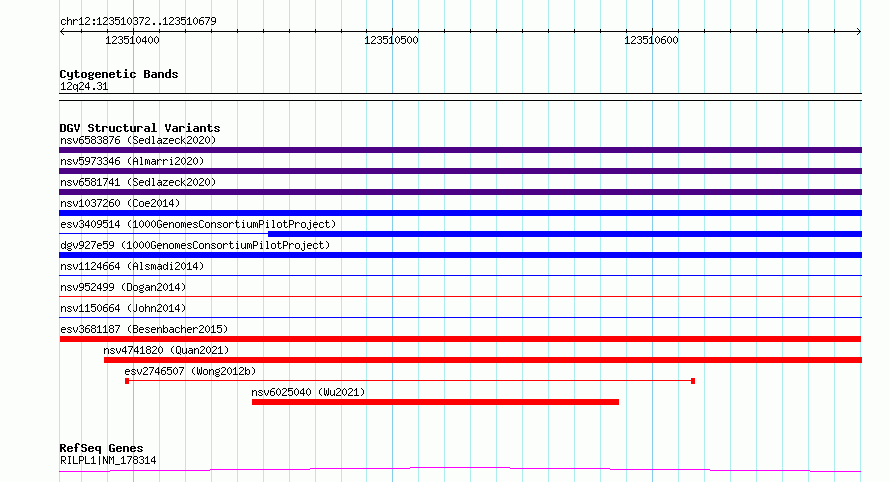This screenshot has width=890, height=482.
Task: Click the chr12:123510372..123510679 region label
Action: click(138, 22)
